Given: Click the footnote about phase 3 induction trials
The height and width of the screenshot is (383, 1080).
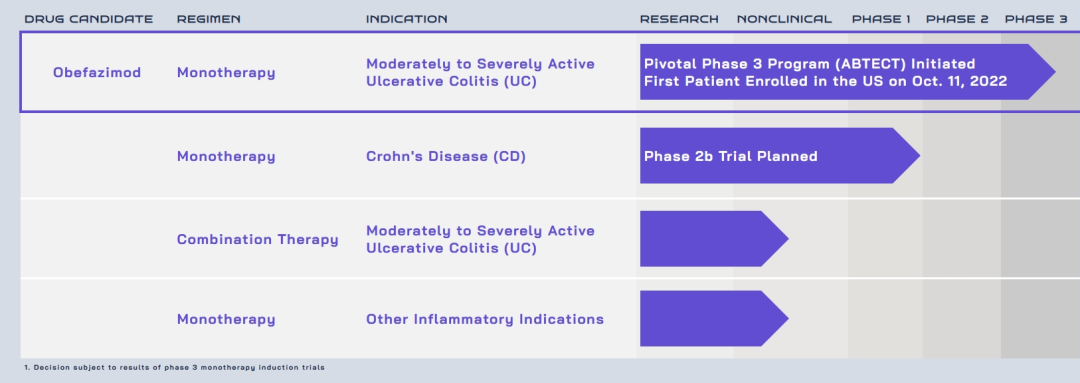Looking at the screenshot, I should point(174,367).
